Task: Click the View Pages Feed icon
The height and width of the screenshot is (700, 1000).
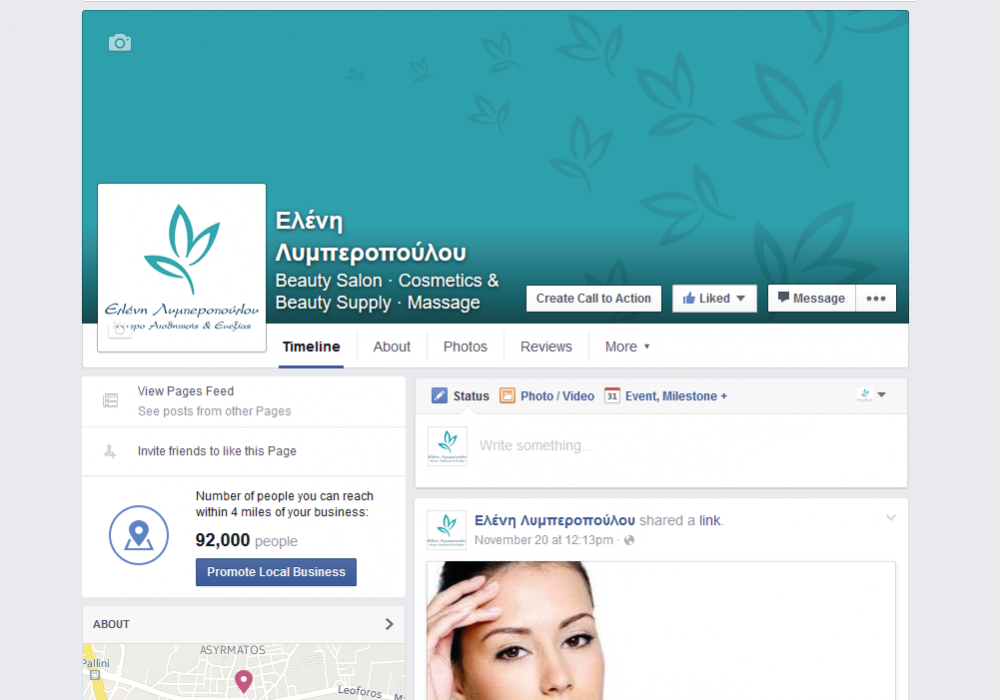Action: [110, 400]
